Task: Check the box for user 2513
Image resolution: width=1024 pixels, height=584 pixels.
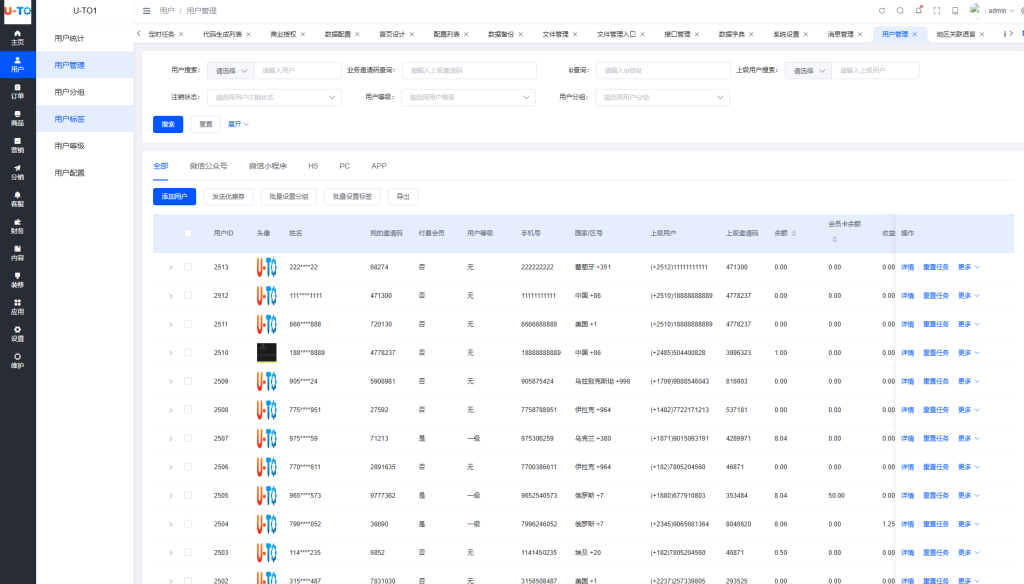Action: click(188, 267)
